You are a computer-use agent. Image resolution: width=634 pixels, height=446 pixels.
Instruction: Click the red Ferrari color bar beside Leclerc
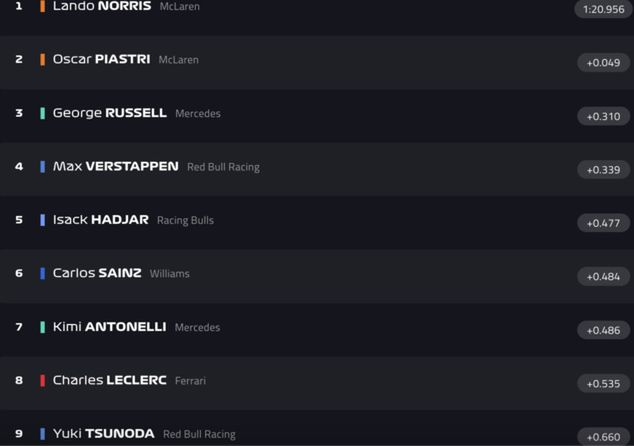[42, 380]
